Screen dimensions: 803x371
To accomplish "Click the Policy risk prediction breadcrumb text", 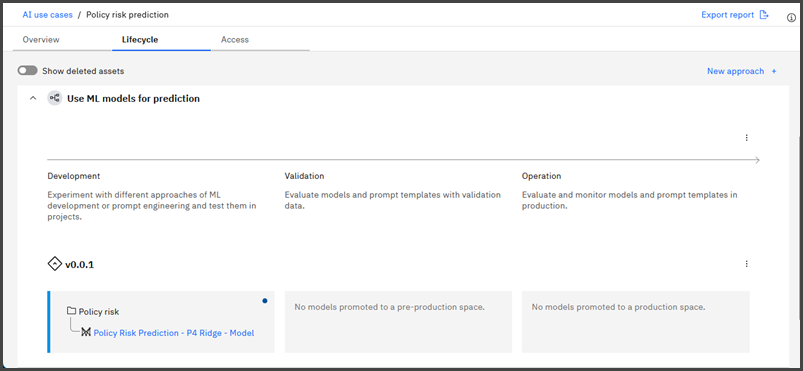I will pos(127,15).
